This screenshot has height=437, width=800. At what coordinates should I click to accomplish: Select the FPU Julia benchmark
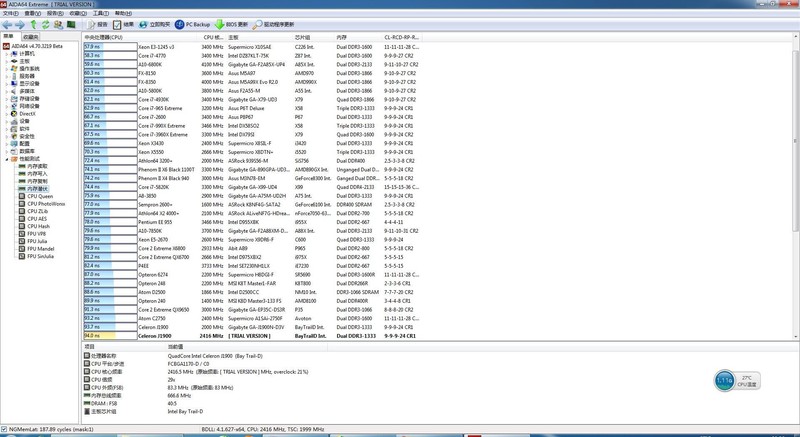tap(33, 241)
